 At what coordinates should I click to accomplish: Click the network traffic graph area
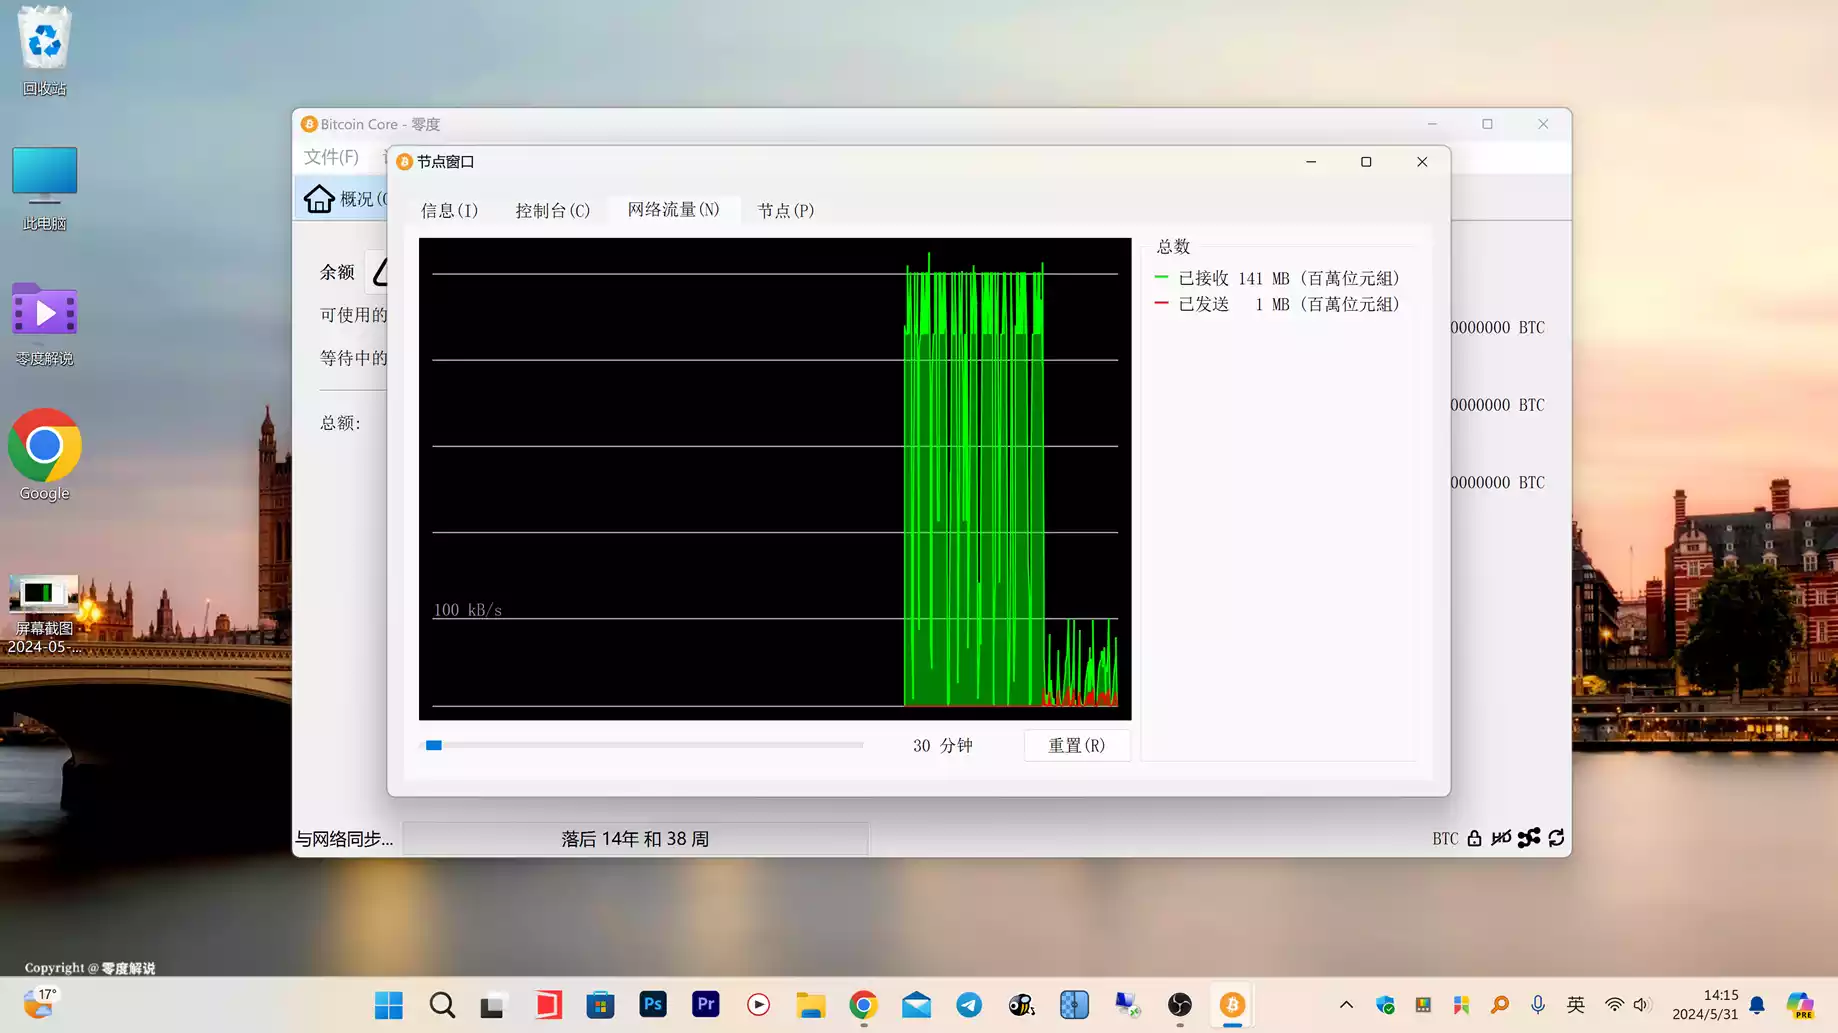pos(775,478)
